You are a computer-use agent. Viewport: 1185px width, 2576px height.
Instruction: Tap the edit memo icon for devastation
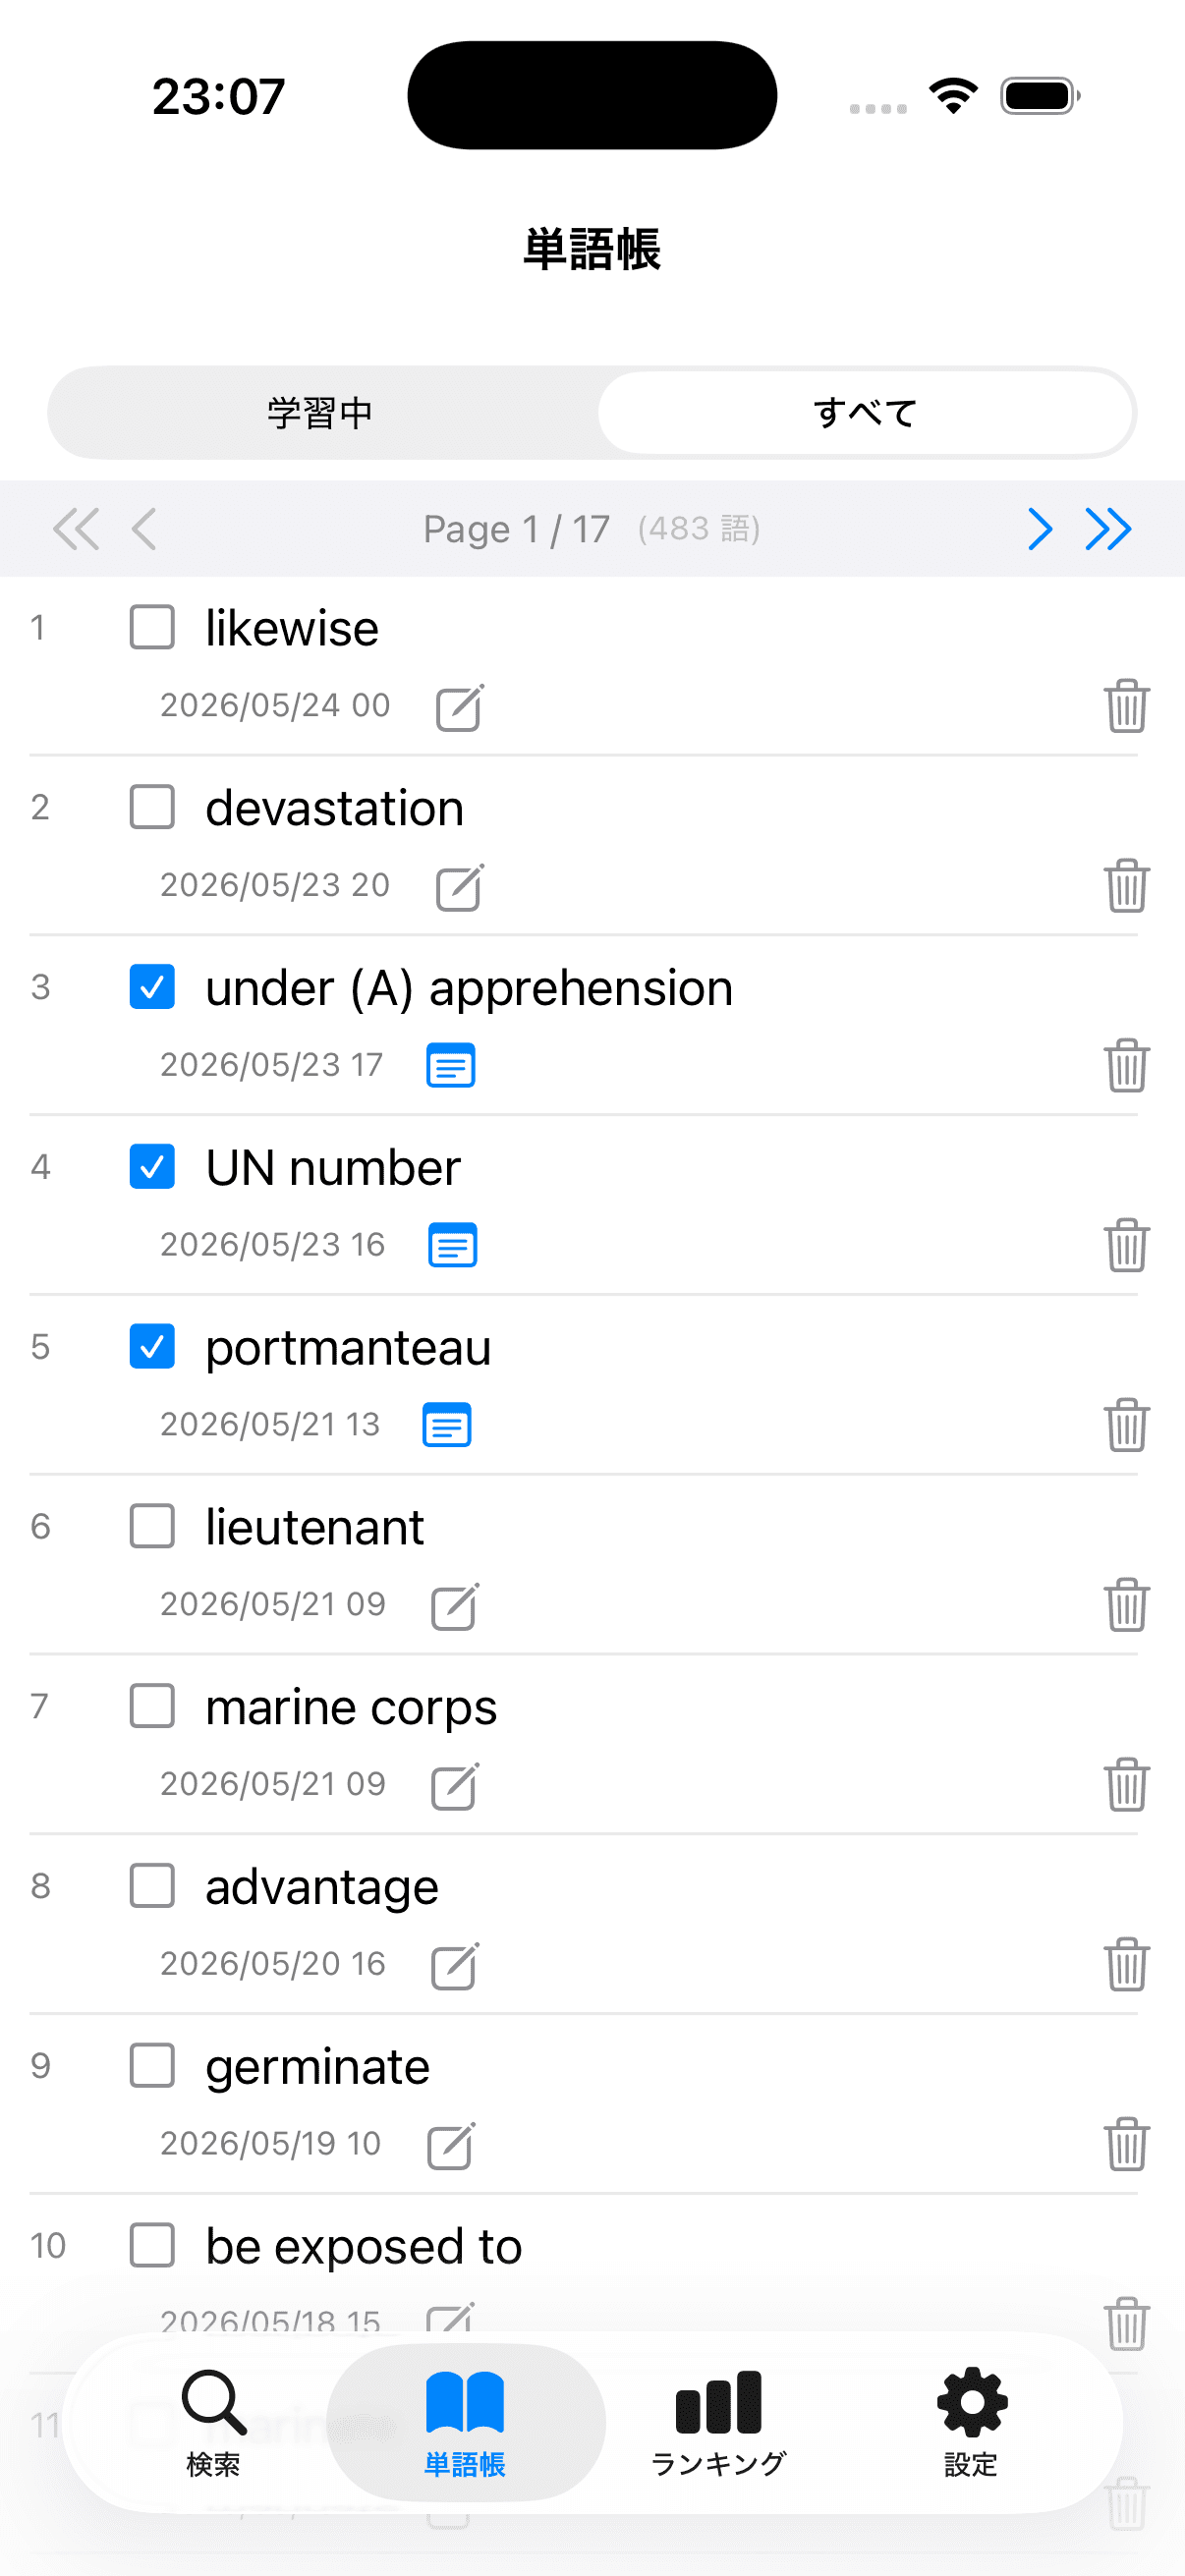pyautogui.click(x=460, y=887)
